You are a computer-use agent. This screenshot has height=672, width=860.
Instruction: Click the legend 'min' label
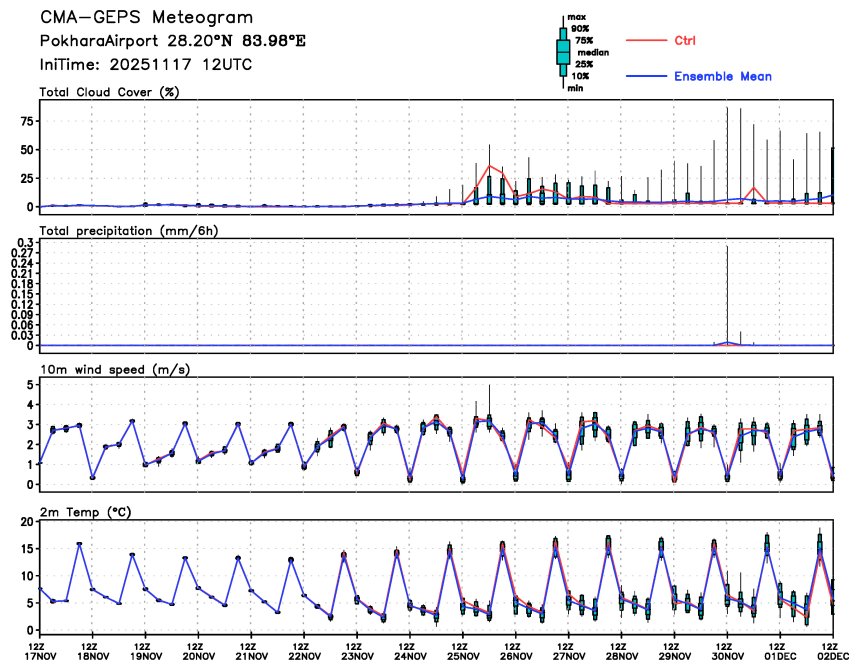point(575,88)
